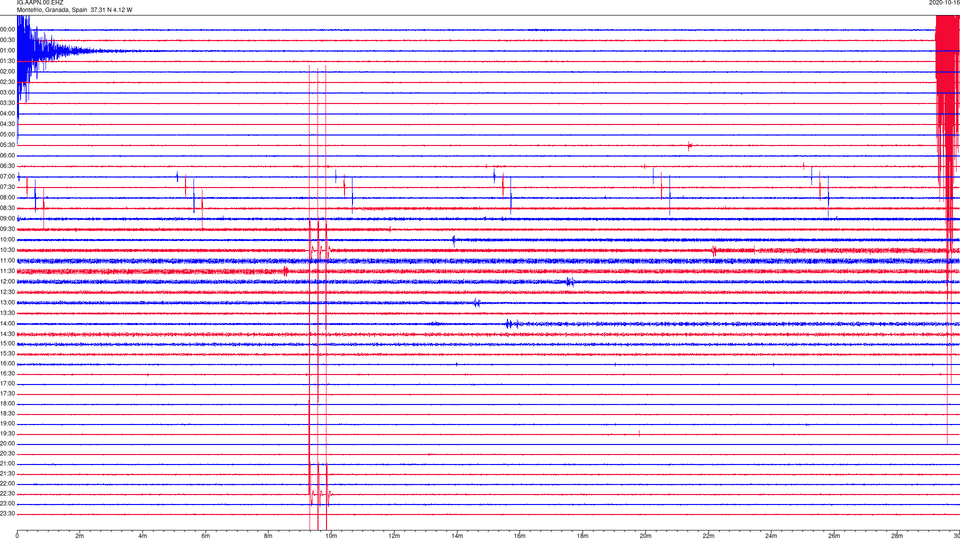The image size is (960, 540).
Task: Click the 10m tick label on minute axis
Action: click(x=331, y=536)
